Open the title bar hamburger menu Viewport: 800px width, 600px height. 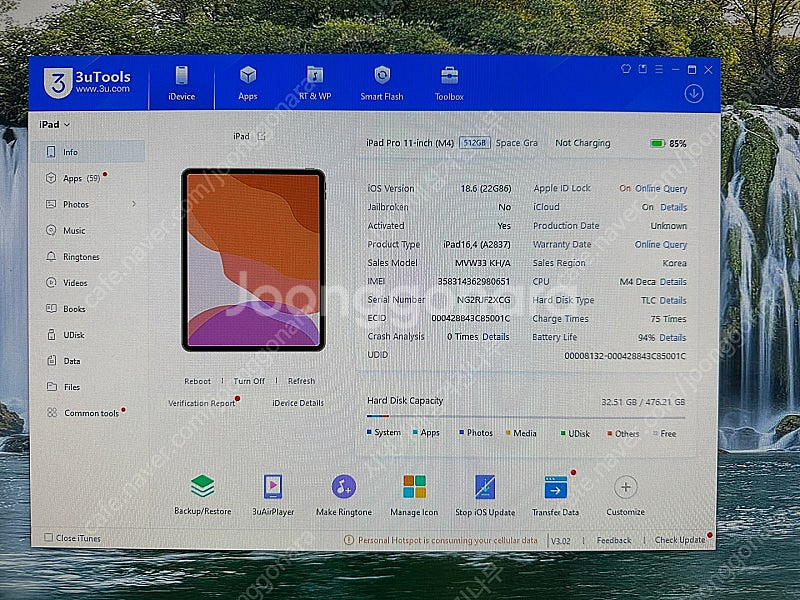[659, 69]
